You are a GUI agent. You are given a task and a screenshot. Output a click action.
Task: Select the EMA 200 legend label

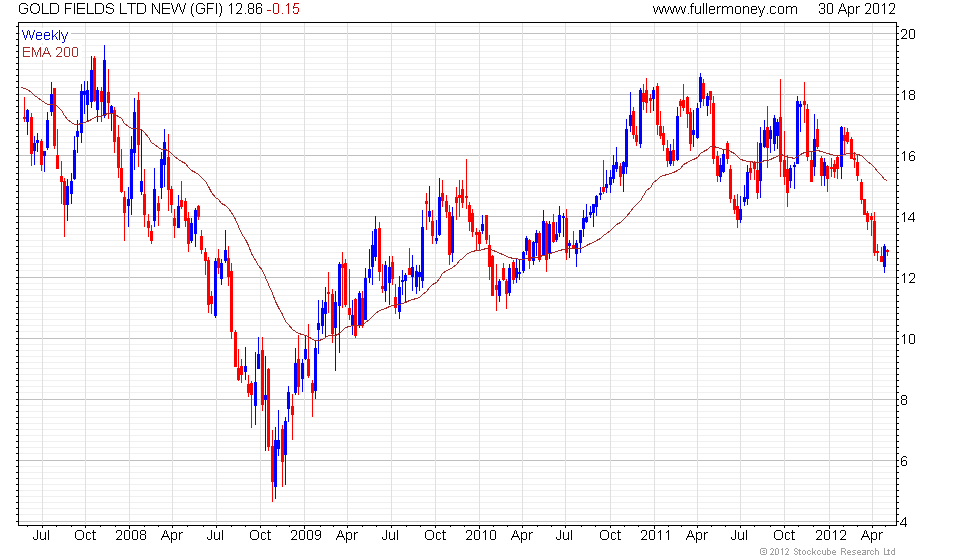tap(51, 52)
